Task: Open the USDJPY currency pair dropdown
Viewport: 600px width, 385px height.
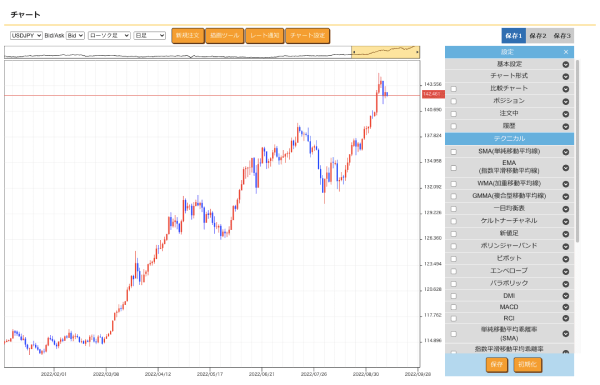Action: [x=26, y=36]
